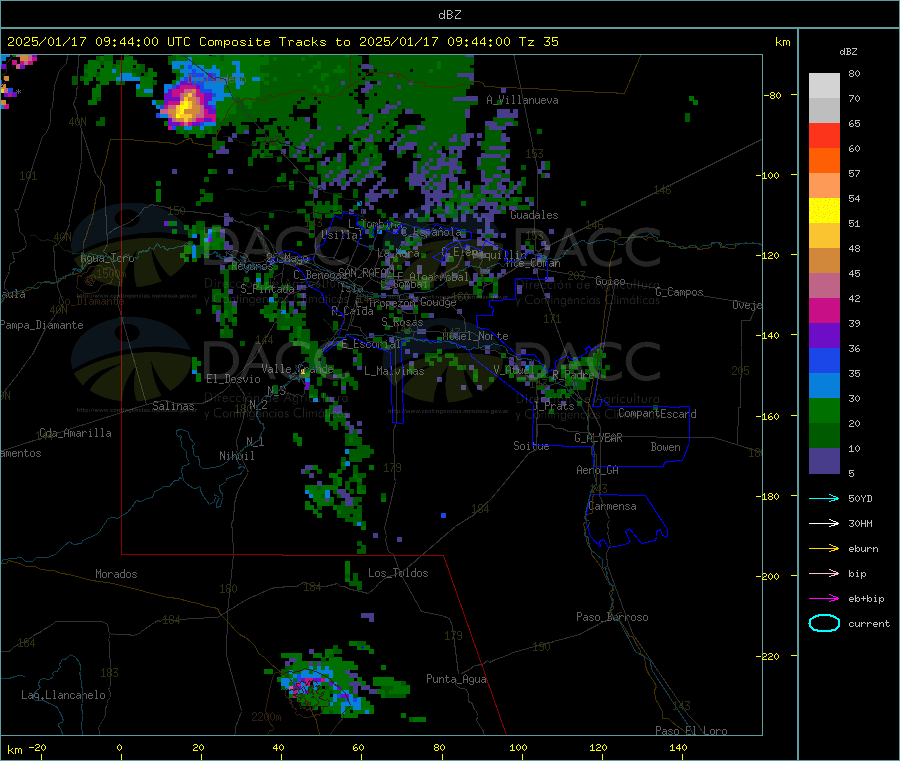Click the 'Cda_Amarilla' map label
Image resolution: width=900 pixels, height=761 pixels.
[75, 433]
